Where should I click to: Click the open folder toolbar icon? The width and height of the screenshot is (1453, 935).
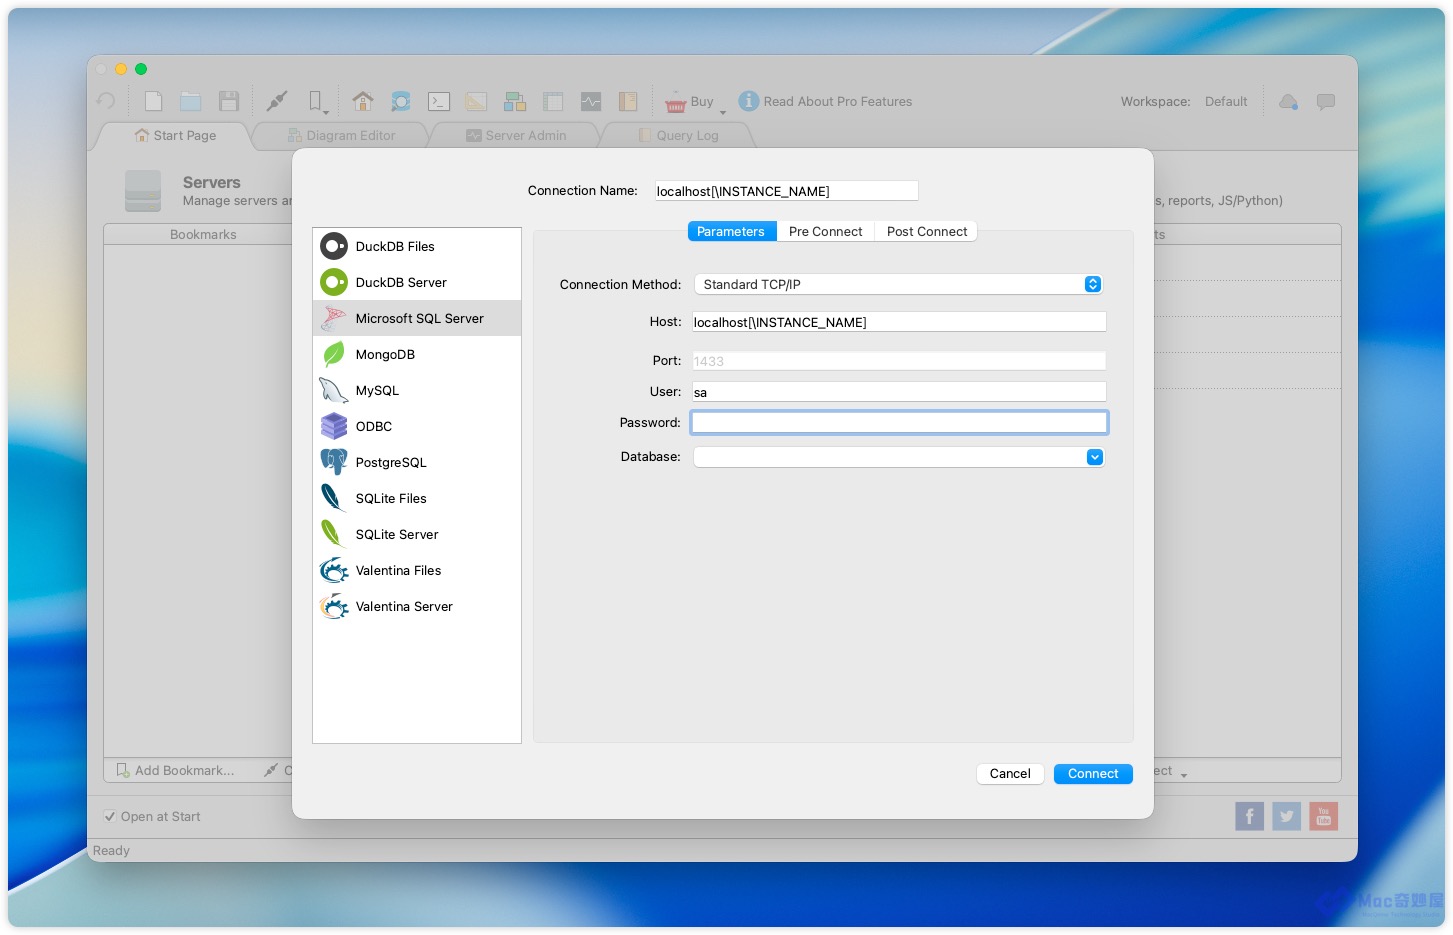point(191,101)
